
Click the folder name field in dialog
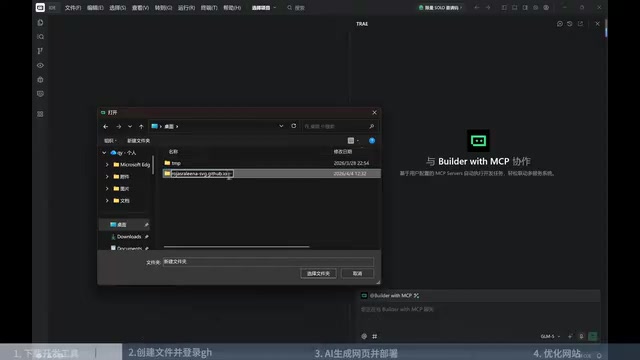[x=268, y=262]
